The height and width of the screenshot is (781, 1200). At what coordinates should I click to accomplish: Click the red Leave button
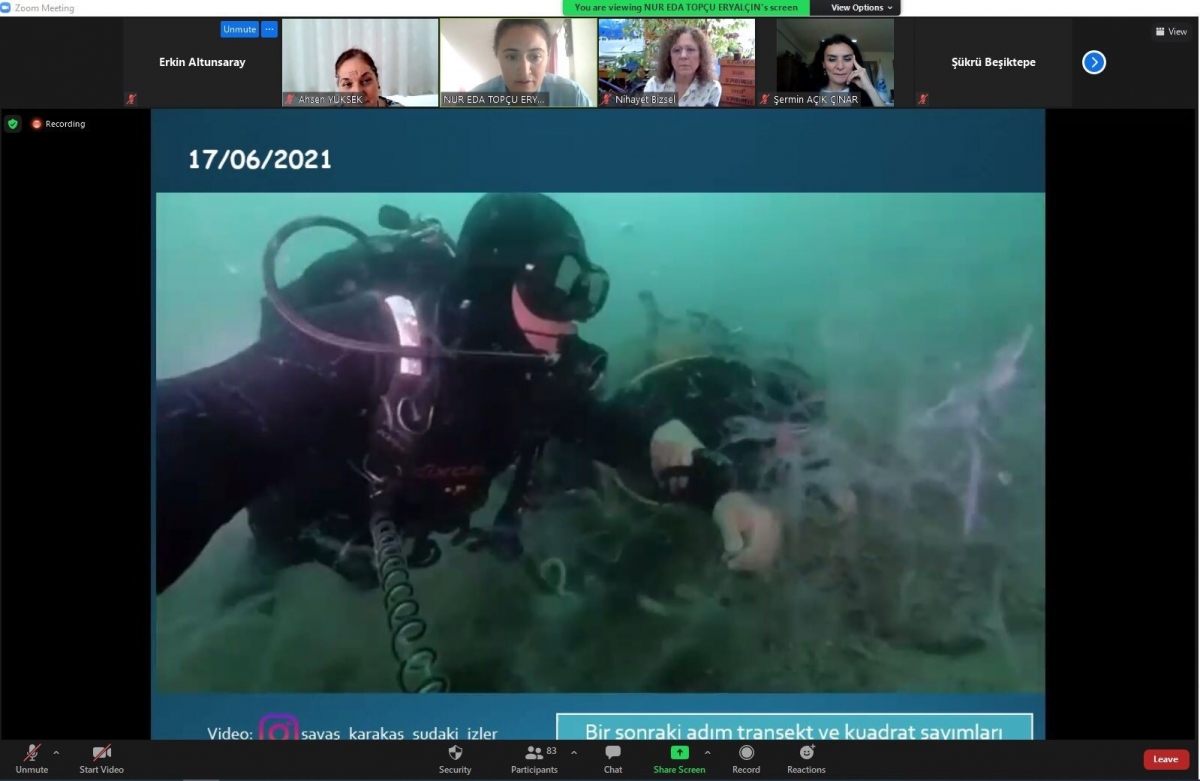pos(1166,759)
